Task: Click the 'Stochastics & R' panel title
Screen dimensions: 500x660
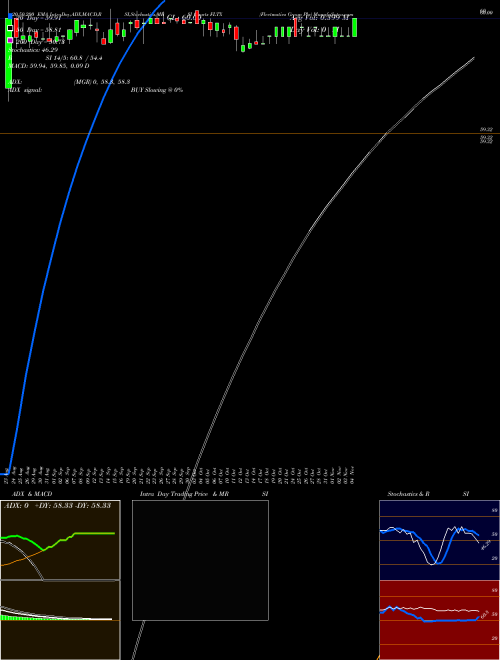Action: click(x=408, y=494)
